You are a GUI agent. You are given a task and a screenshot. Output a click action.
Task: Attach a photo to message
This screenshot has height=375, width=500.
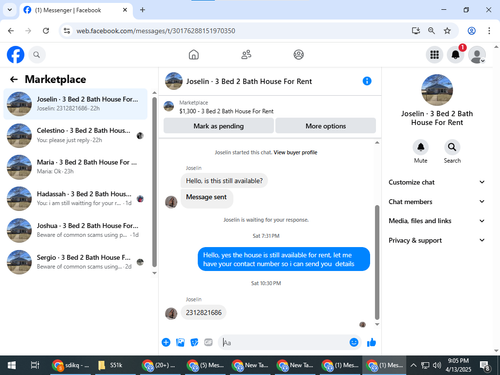[x=180, y=342]
